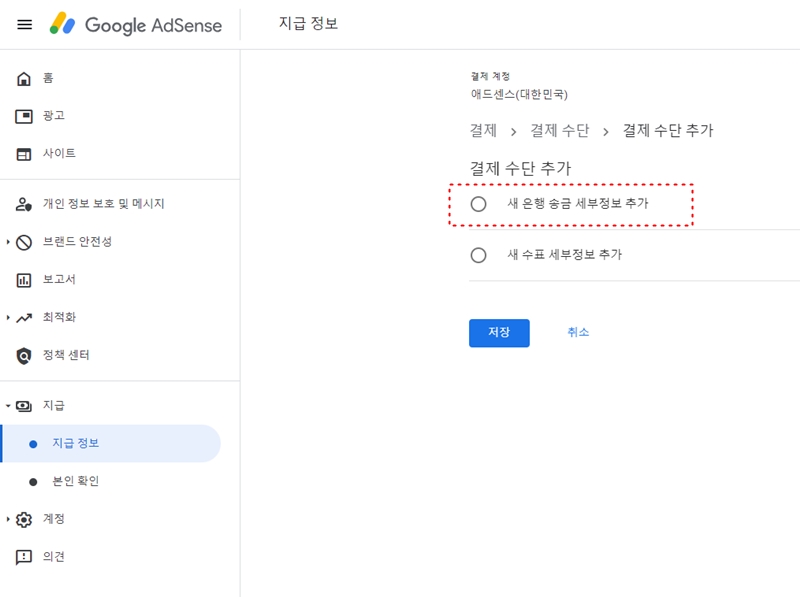The width and height of the screenshot is (800, 597).
Task: Click the 의견 feedback icon
Action: tap(23, 557)
